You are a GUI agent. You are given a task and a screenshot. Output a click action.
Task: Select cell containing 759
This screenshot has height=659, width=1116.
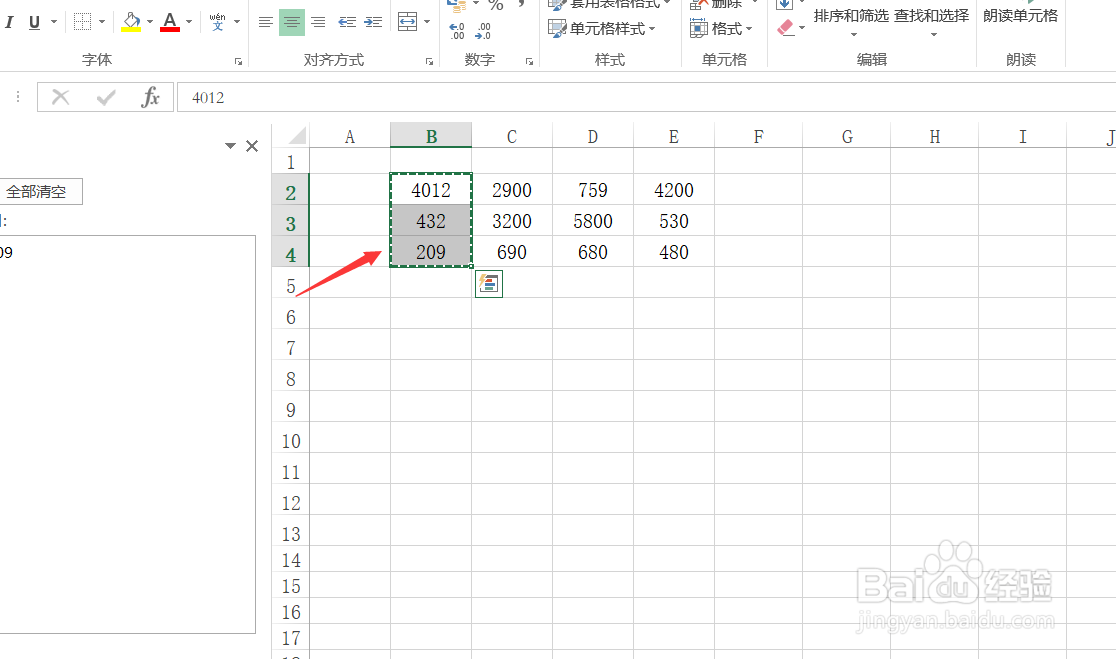593,190
